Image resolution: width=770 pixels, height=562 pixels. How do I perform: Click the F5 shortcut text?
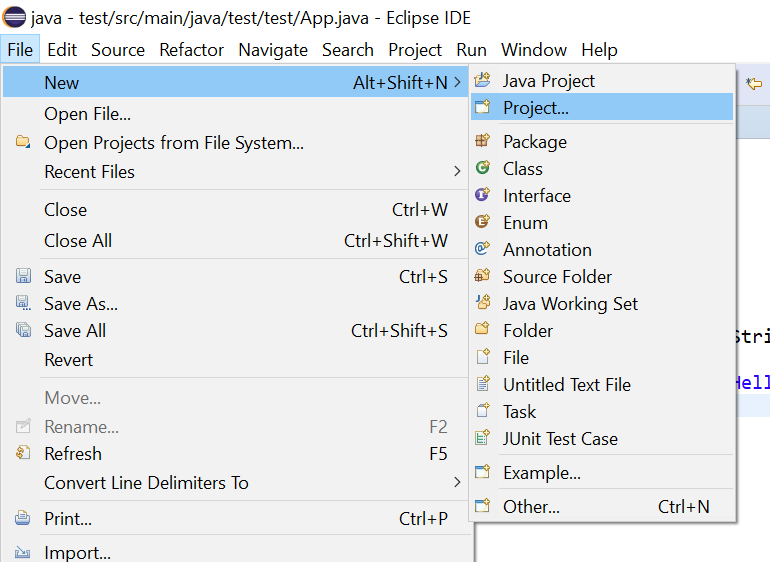[438, 454]
